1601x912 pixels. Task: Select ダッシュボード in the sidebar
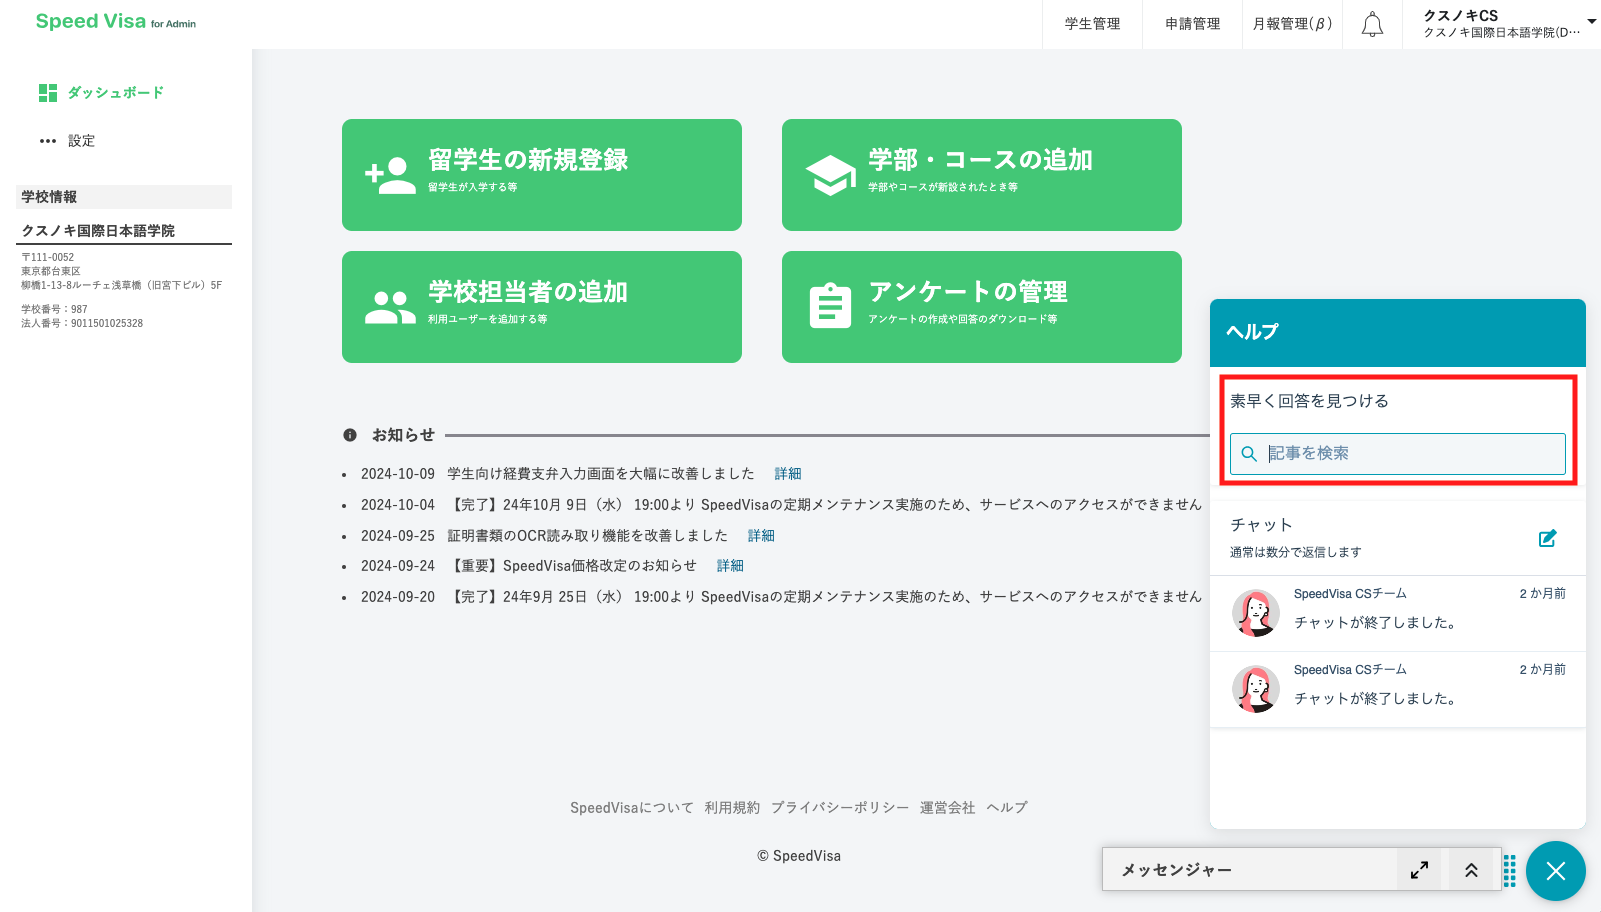(x=116, y=93)
